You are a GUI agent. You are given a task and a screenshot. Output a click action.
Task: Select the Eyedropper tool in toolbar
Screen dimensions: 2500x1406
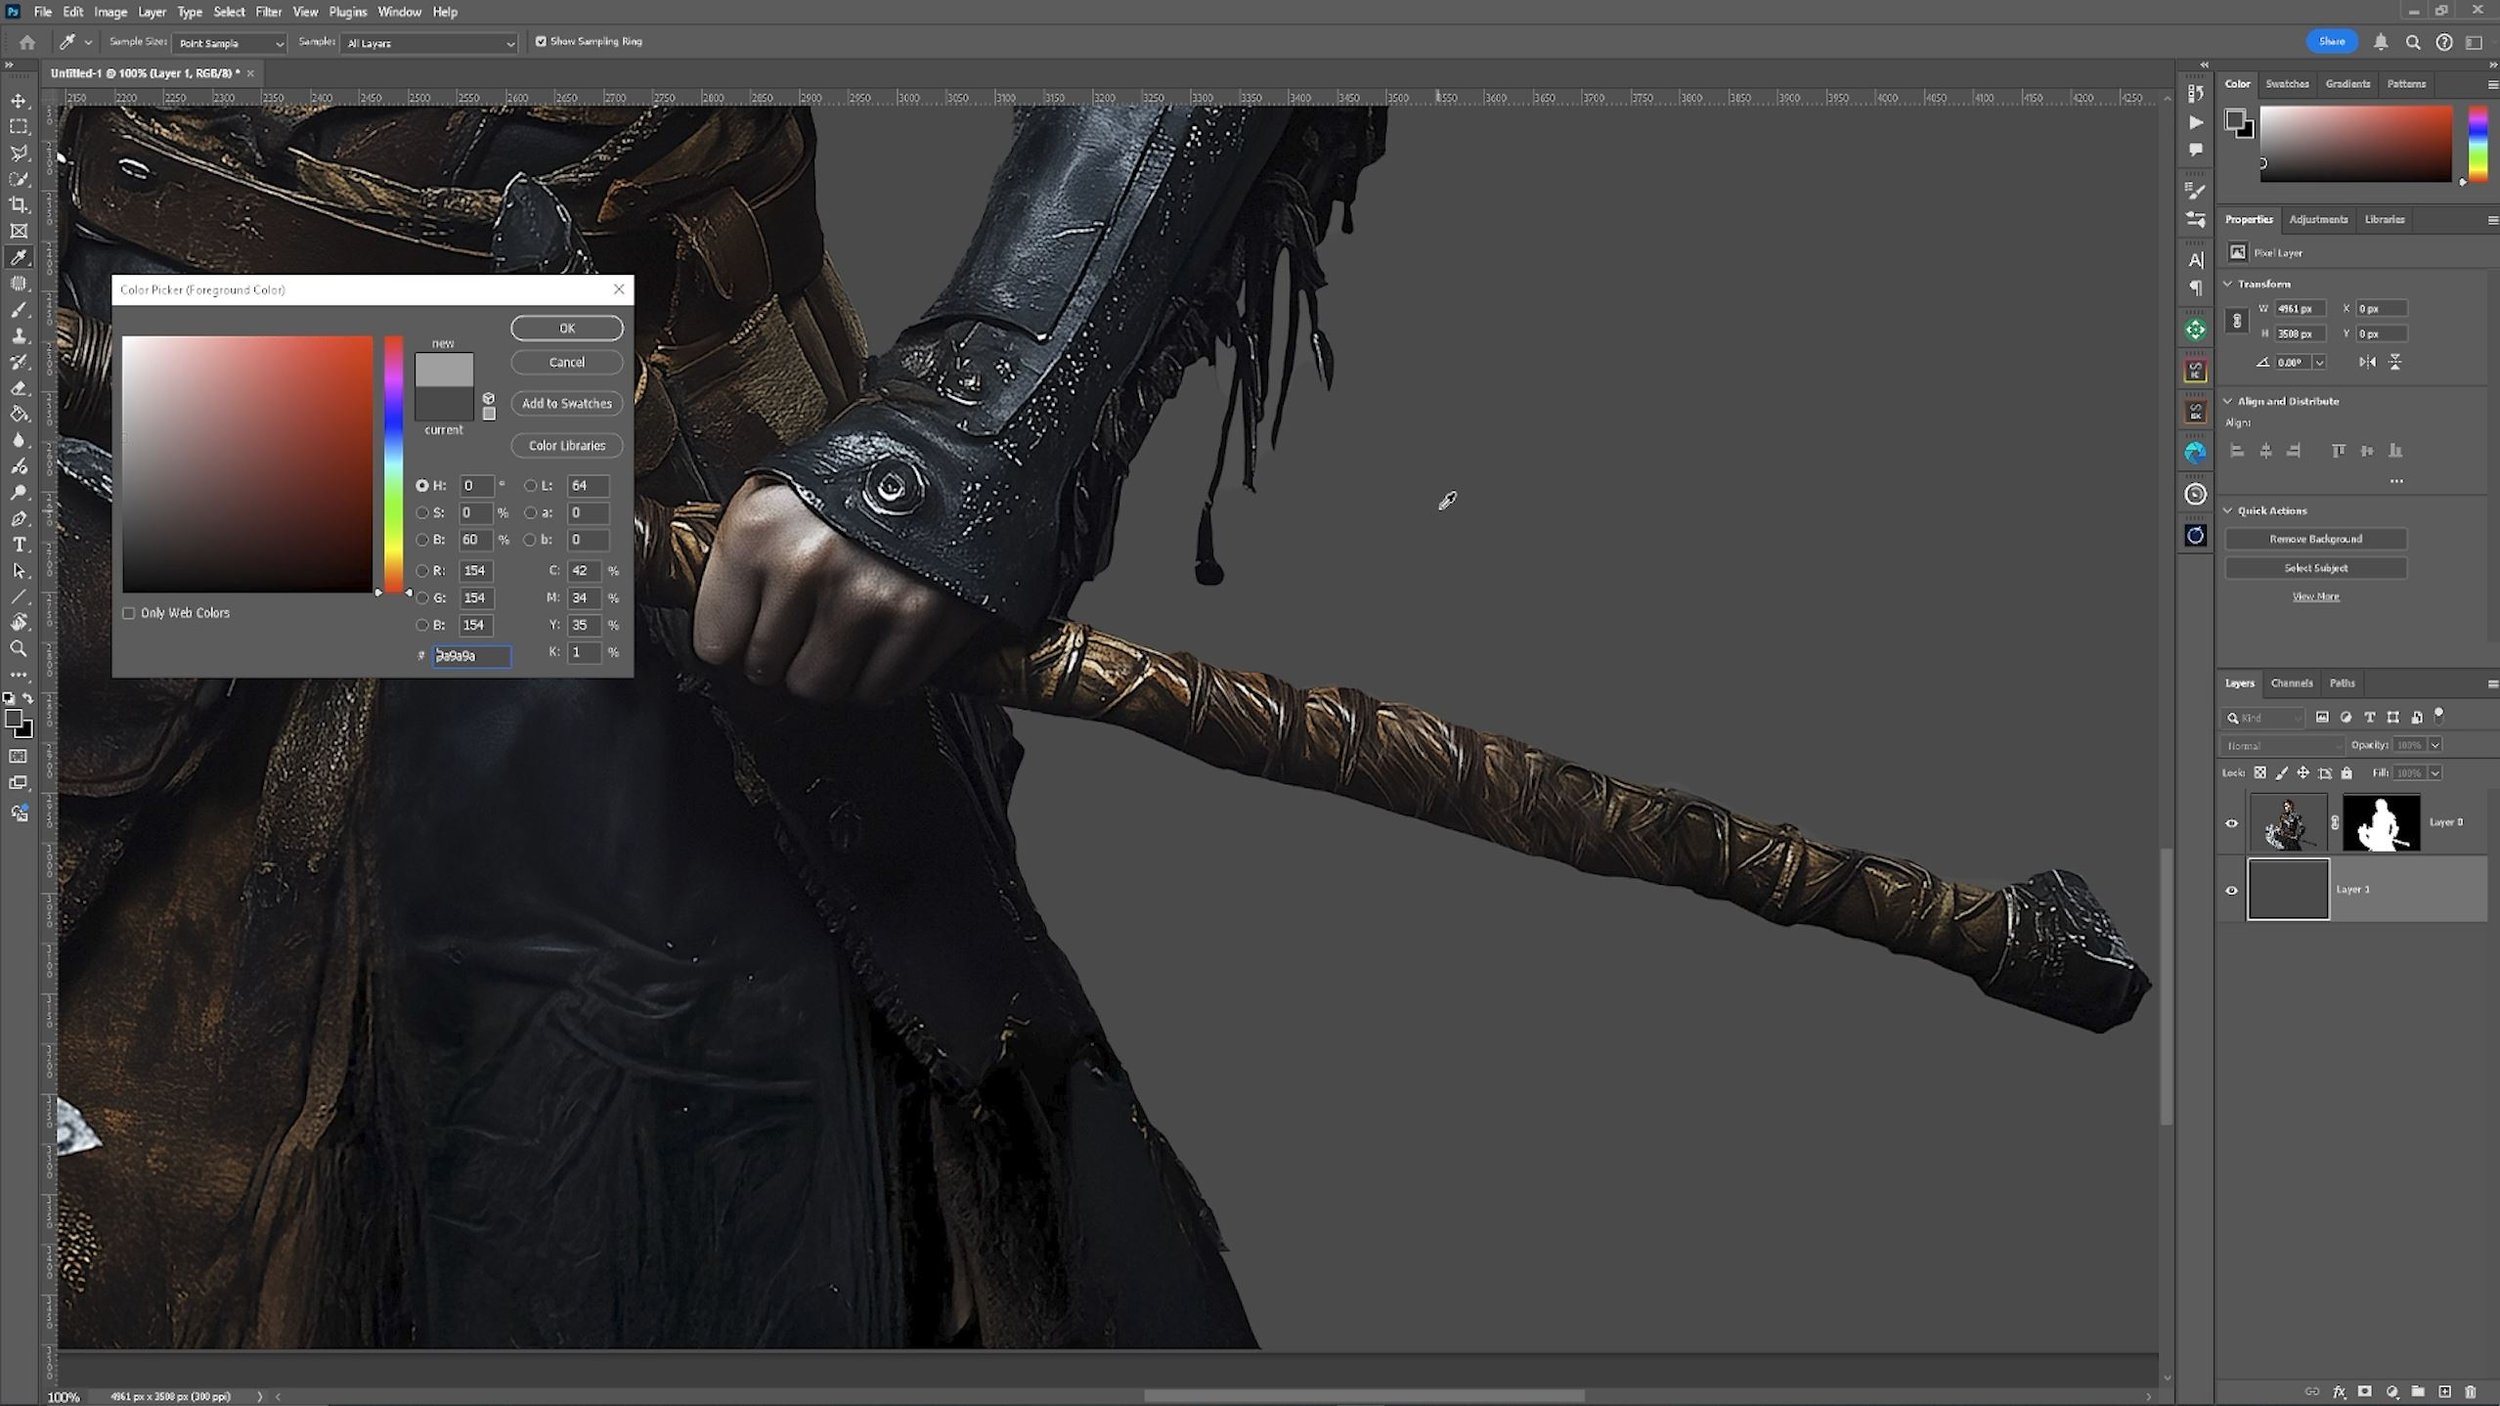(19, 257)
